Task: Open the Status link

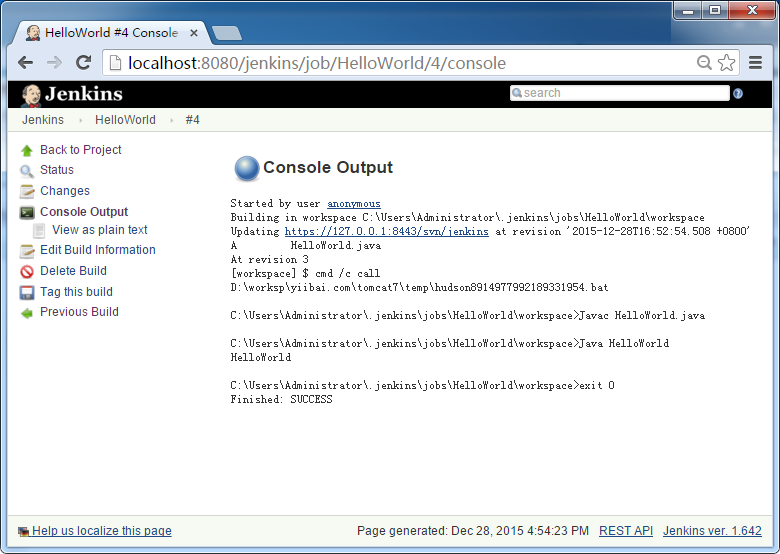Action: [x=57, y=170]
